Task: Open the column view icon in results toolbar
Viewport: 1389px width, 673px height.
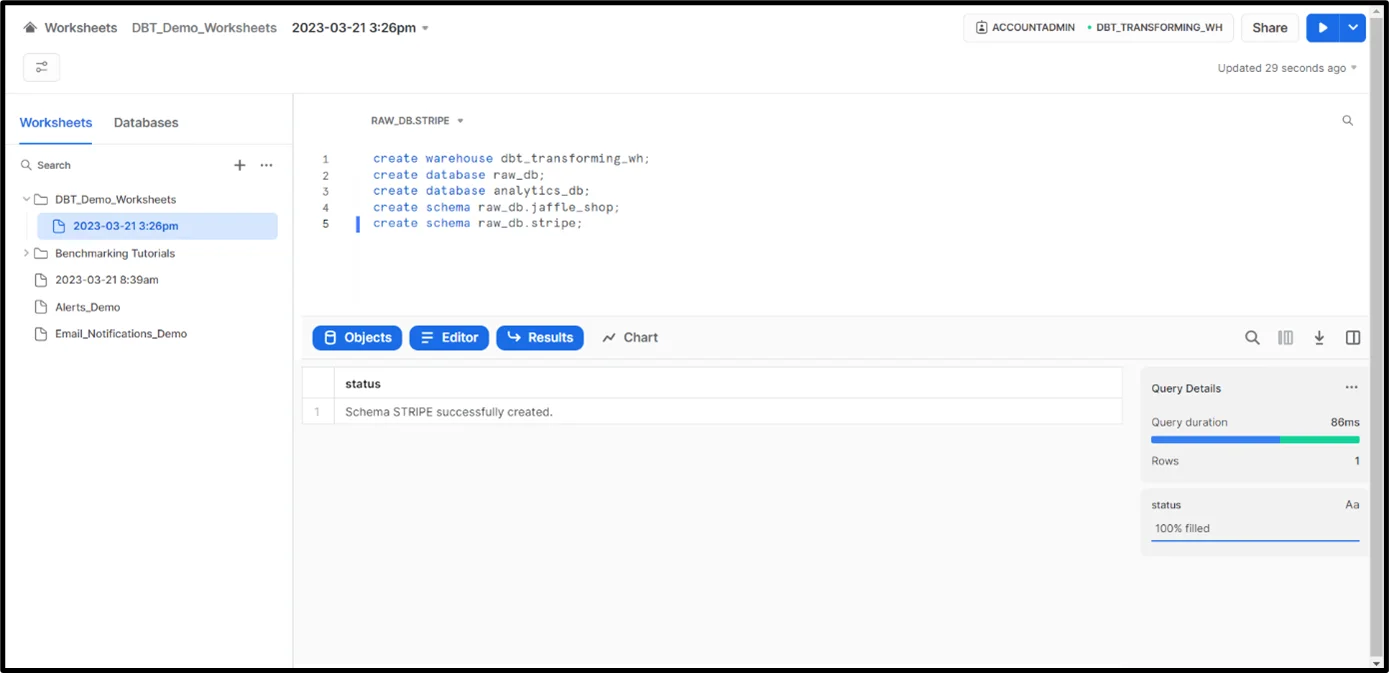Action: point(1286,338)
